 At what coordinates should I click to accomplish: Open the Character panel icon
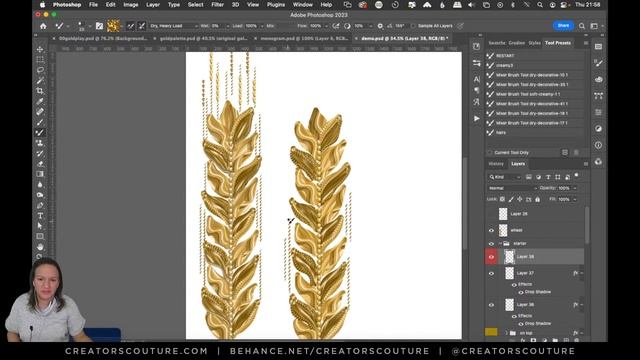(x=477, y=79)
